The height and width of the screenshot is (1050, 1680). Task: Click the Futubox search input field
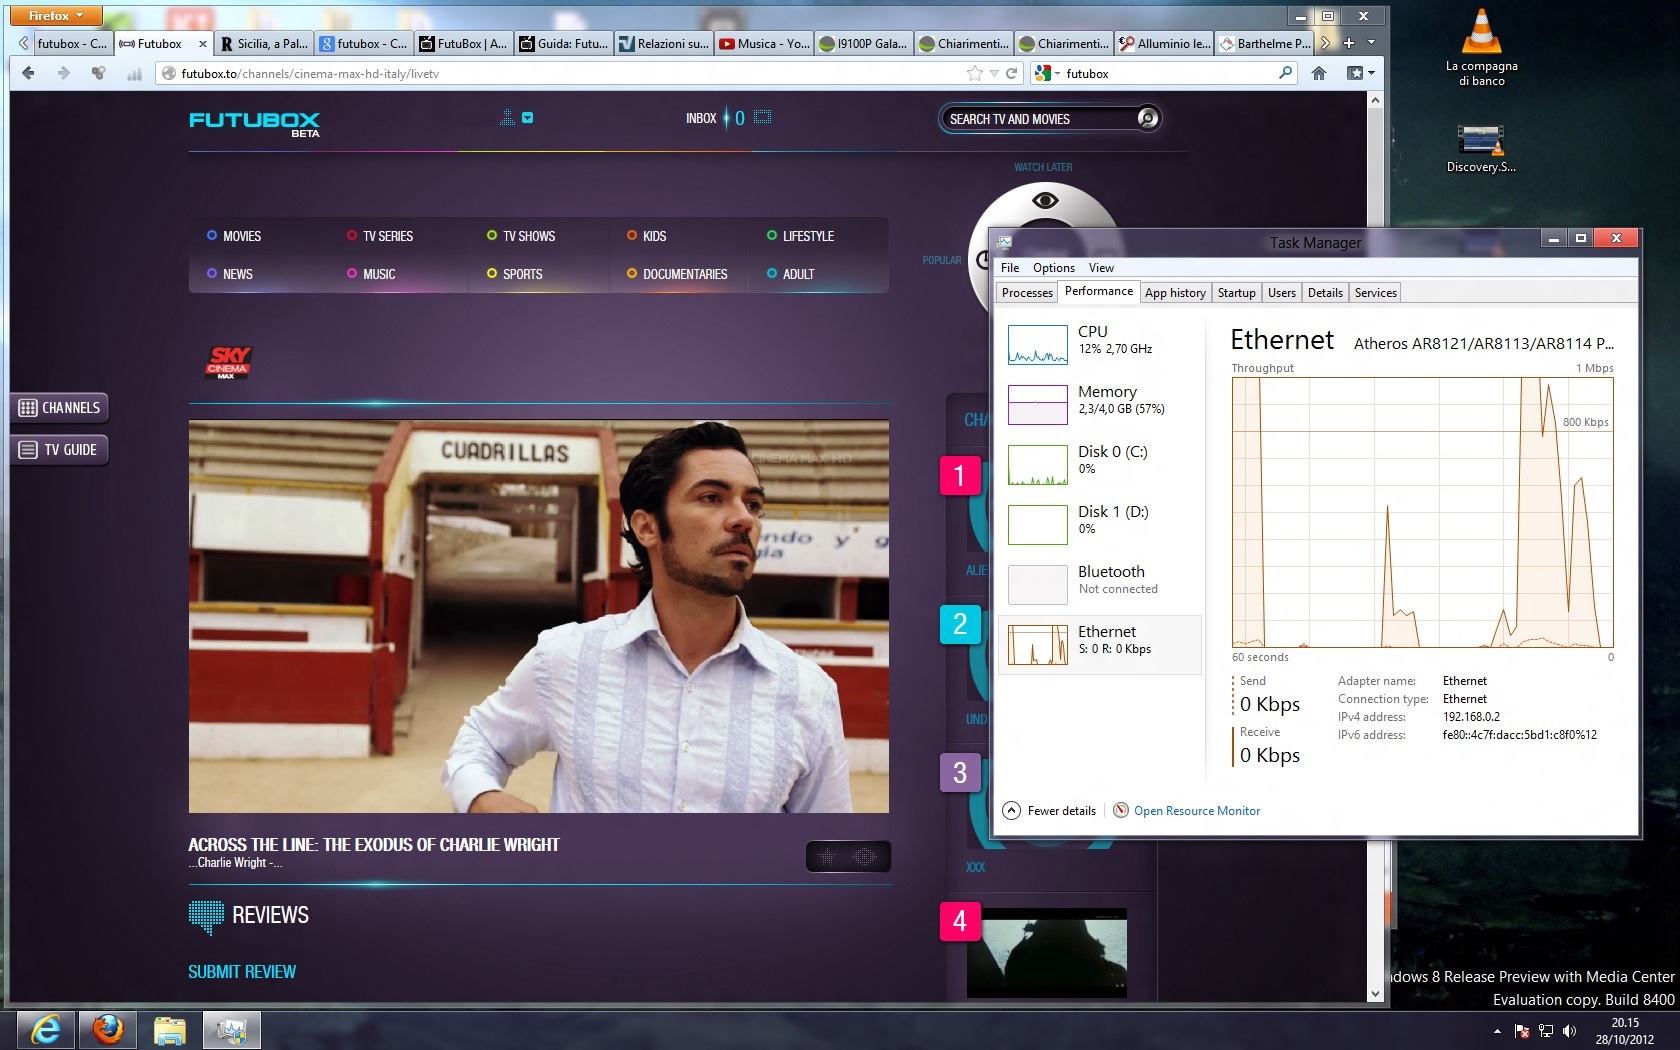1040,118
